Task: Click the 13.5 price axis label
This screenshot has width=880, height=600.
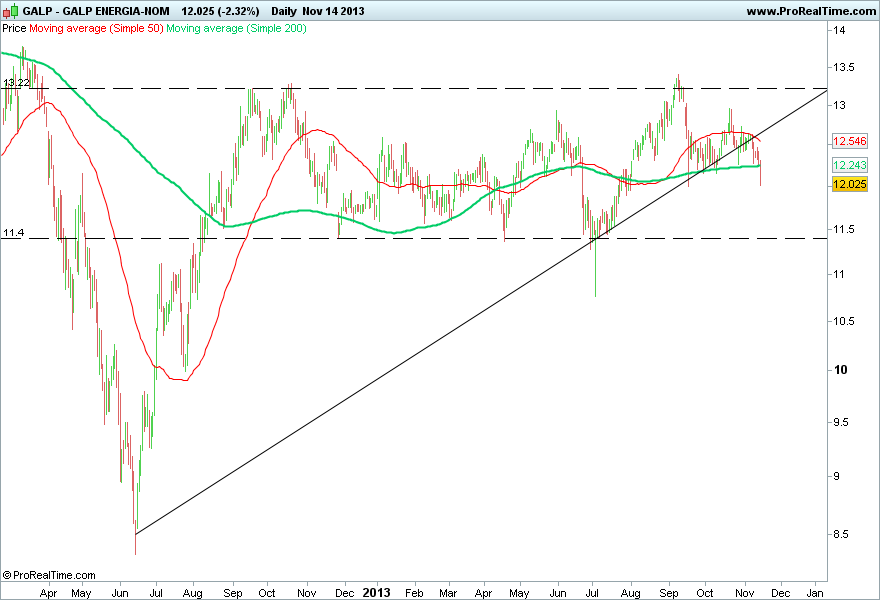Action: [x=844, y=67]
